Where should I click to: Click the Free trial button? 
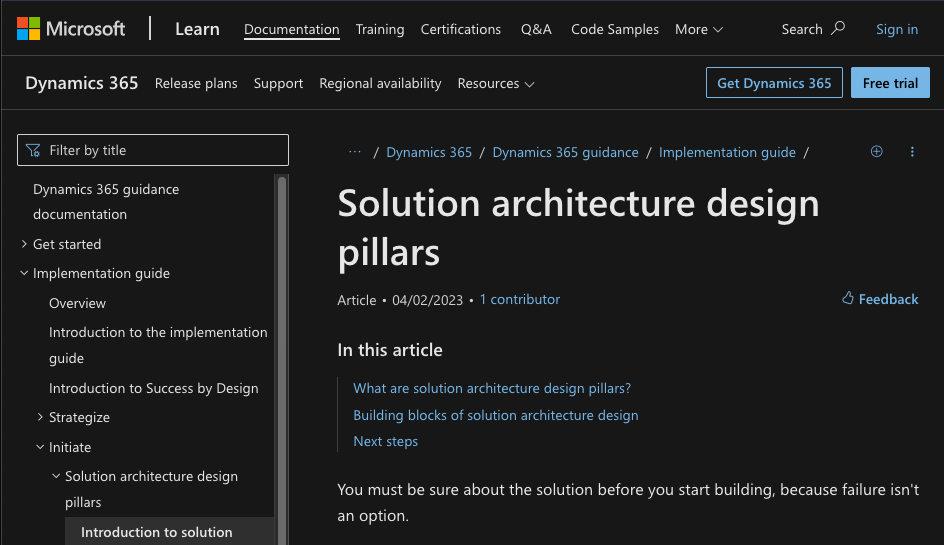(890, 83)
